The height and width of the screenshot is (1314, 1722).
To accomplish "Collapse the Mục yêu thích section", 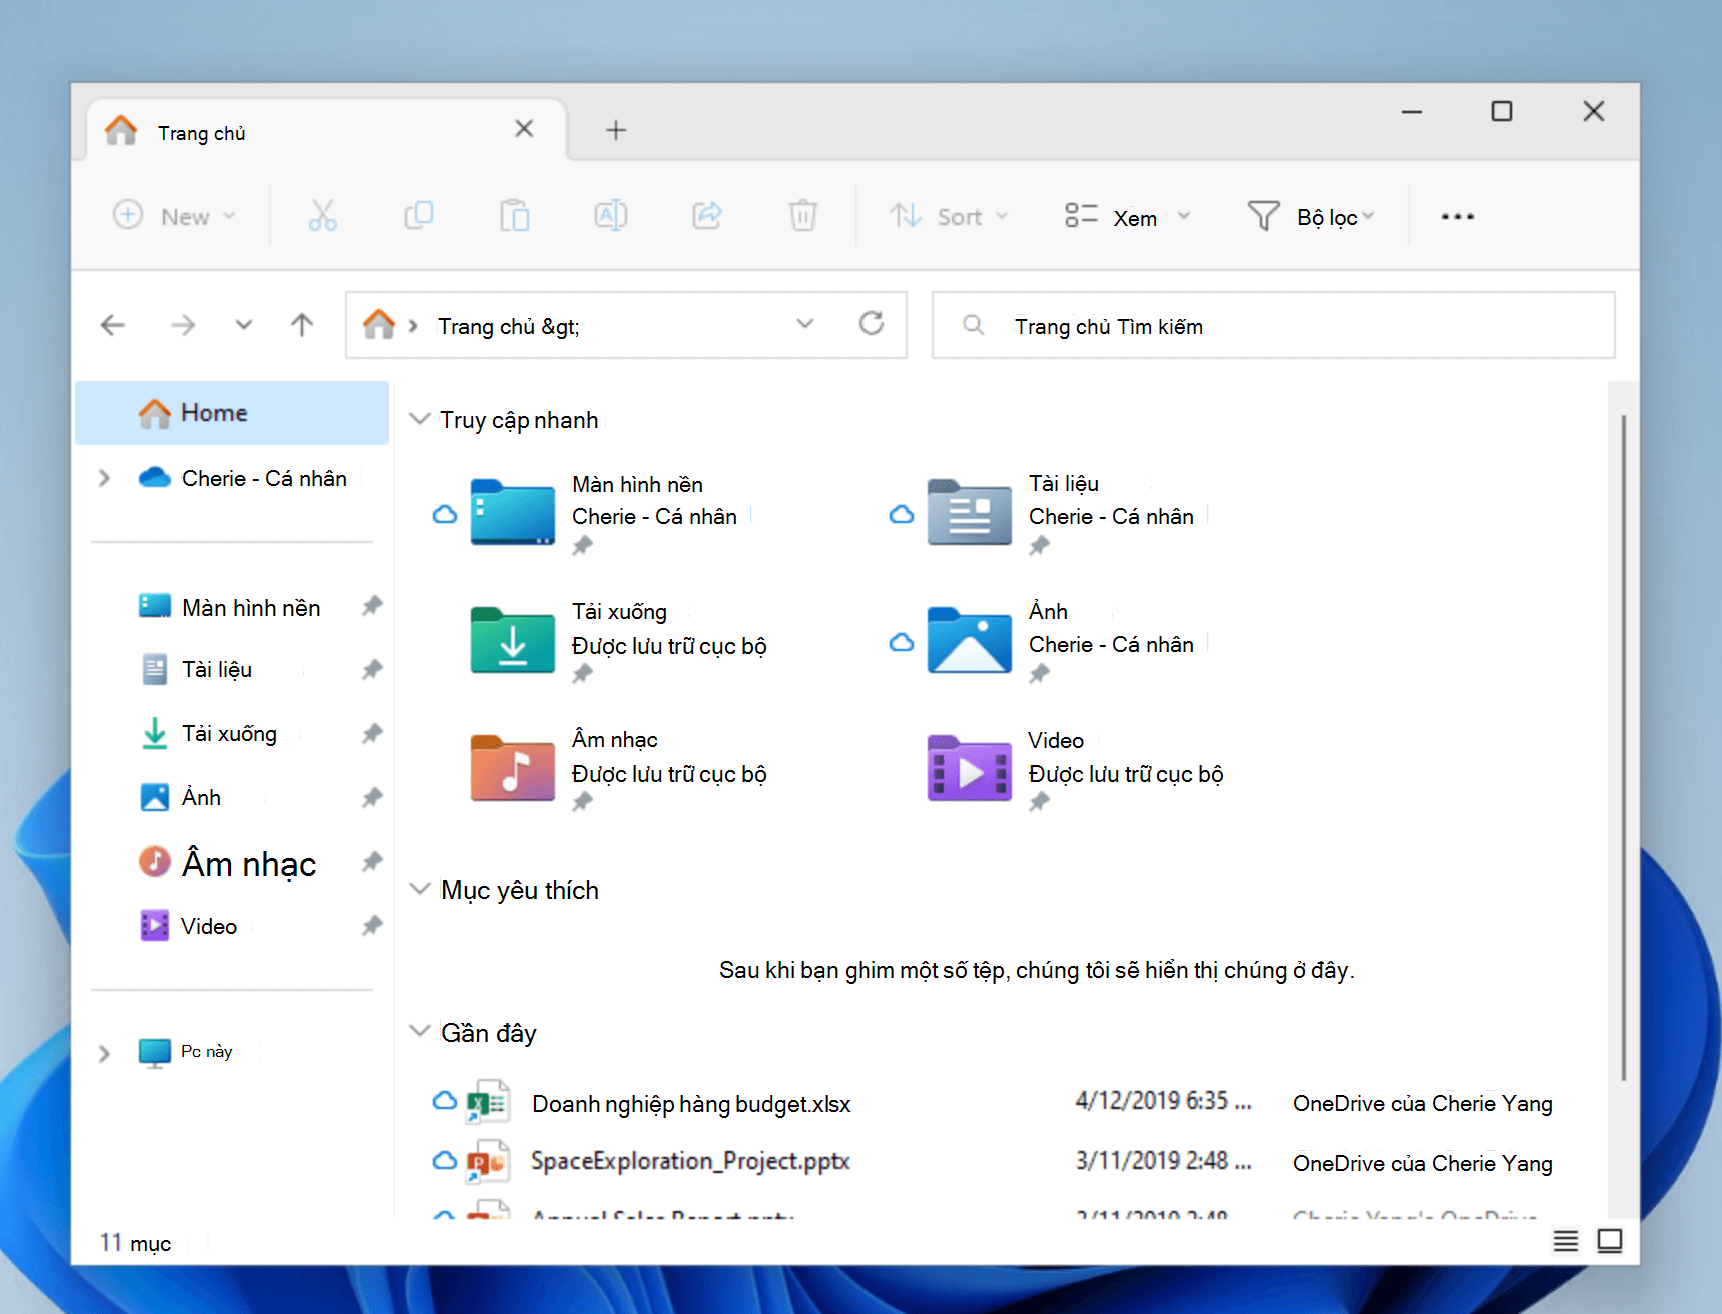I will click(420, 889).
